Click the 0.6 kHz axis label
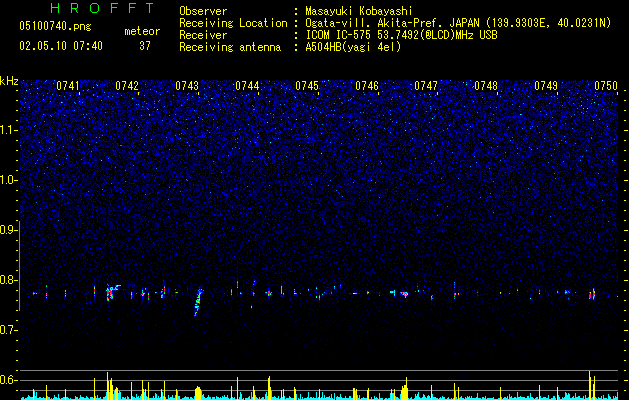This screenshot has width=629, height=400. tap(8, 380)
